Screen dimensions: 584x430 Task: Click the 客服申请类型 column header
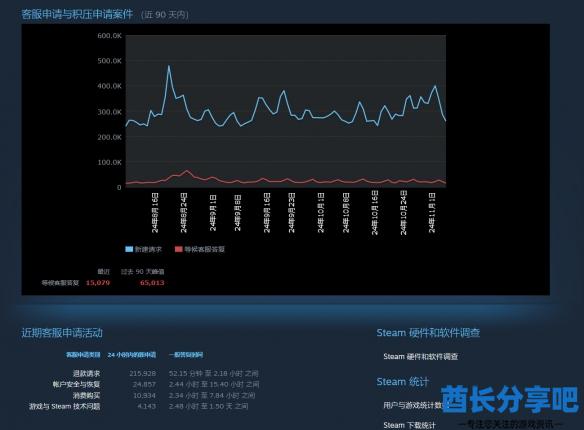pos(83,355)
